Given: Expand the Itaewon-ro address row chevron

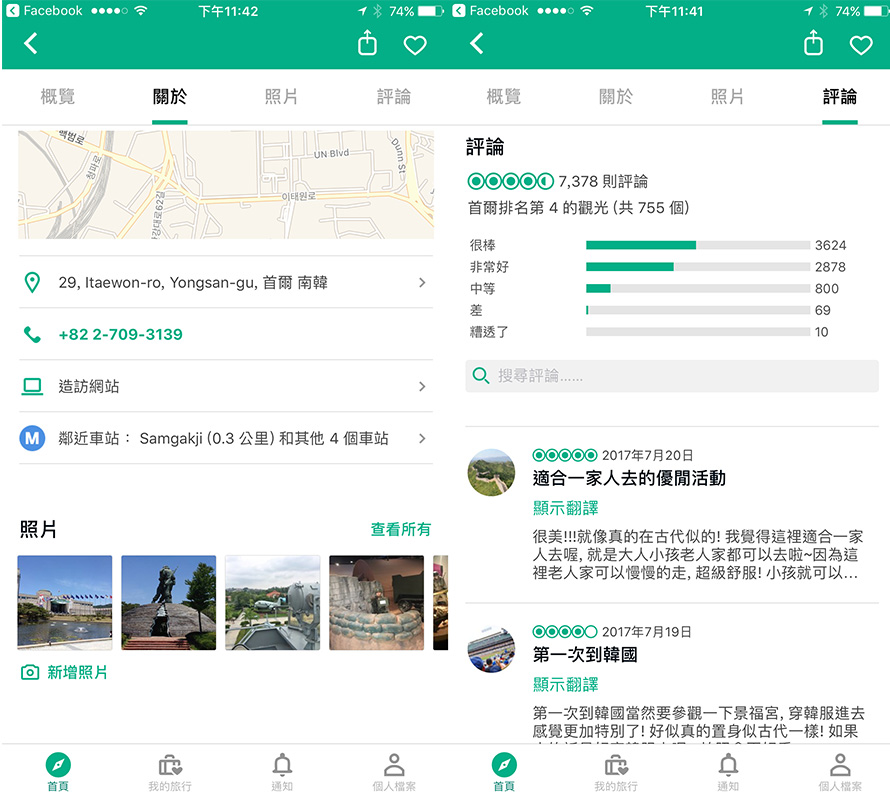Looking at the screenshot, I should (x=422, y=282).
